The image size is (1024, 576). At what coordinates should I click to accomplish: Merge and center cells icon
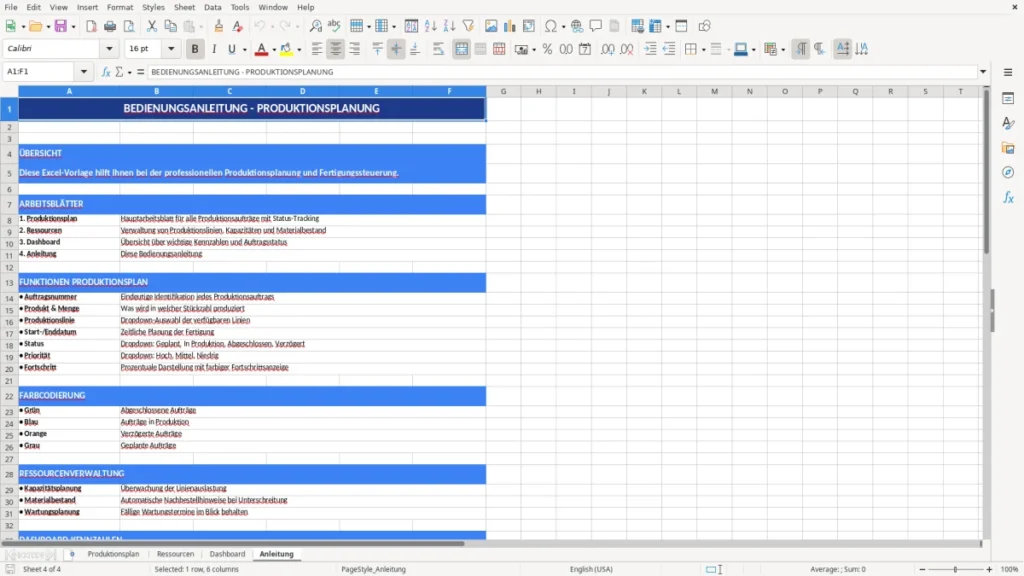[x=462, y=49]
